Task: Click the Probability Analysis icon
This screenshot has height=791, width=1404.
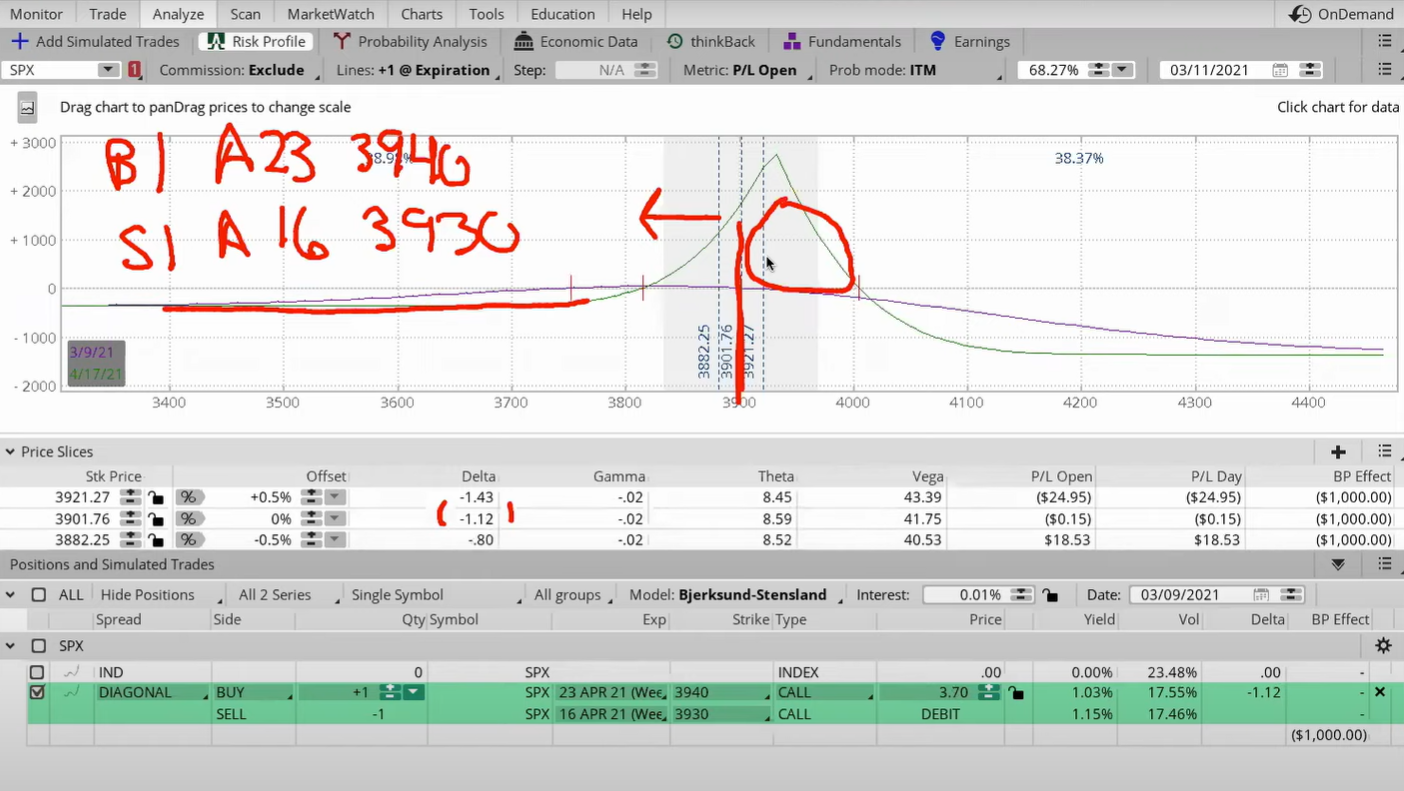Action: tap(342, 41)
